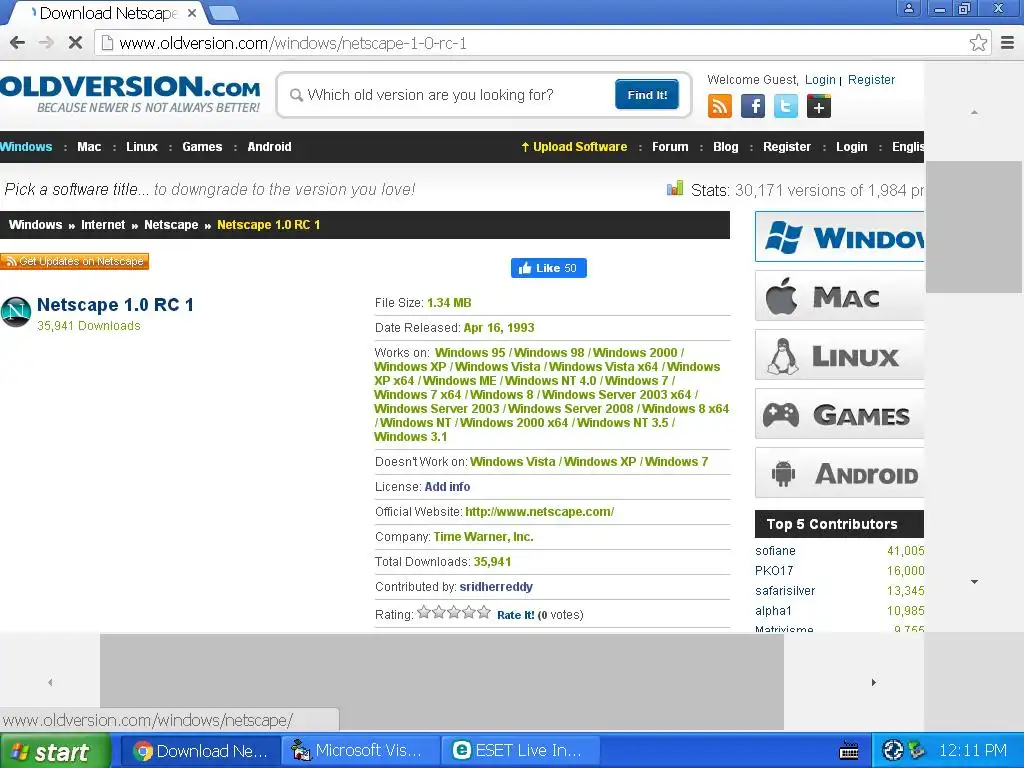Click the Google Plus icon in header
The width and height of the screenshot is (1024, 768).
(819, 106)
